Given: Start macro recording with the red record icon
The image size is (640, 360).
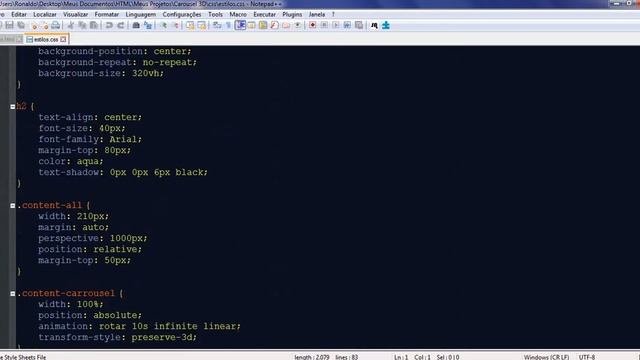Looking at the screenshot, I should [313, 25].
